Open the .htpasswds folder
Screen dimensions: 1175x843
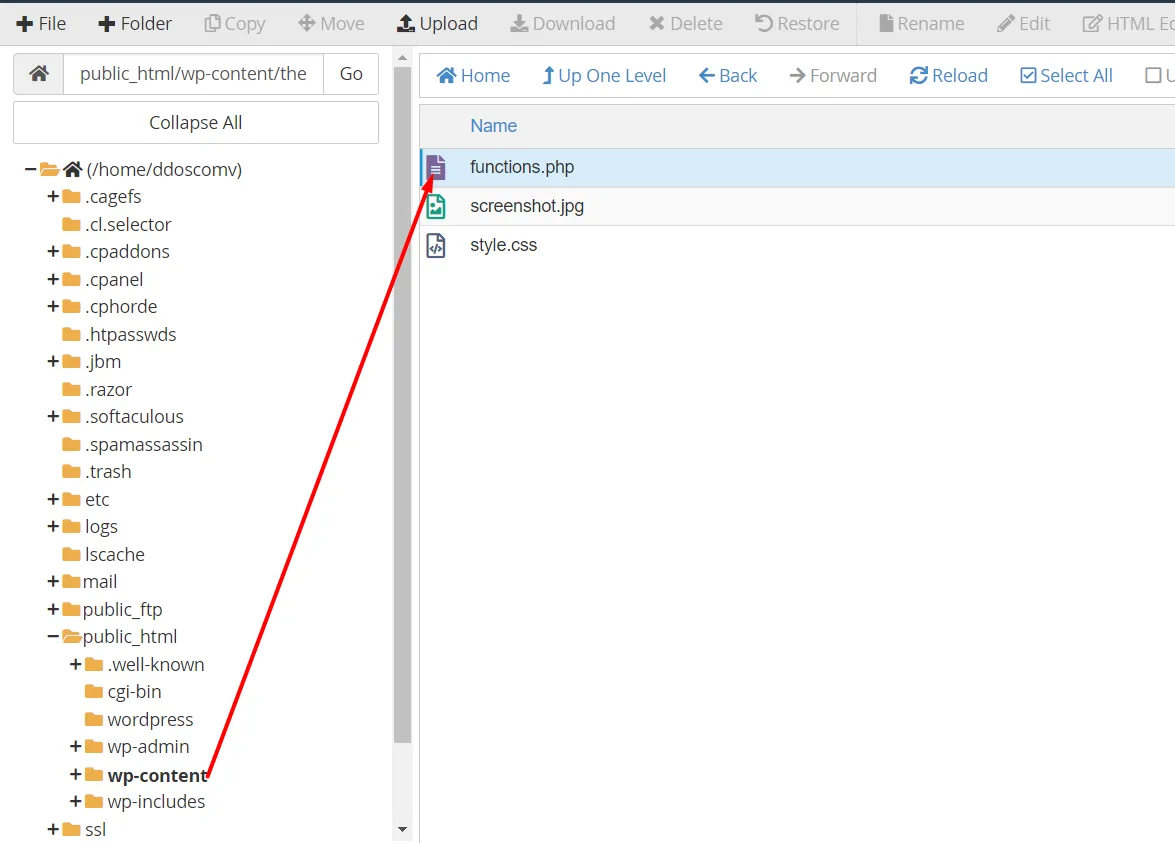click(x=130, y=334)
